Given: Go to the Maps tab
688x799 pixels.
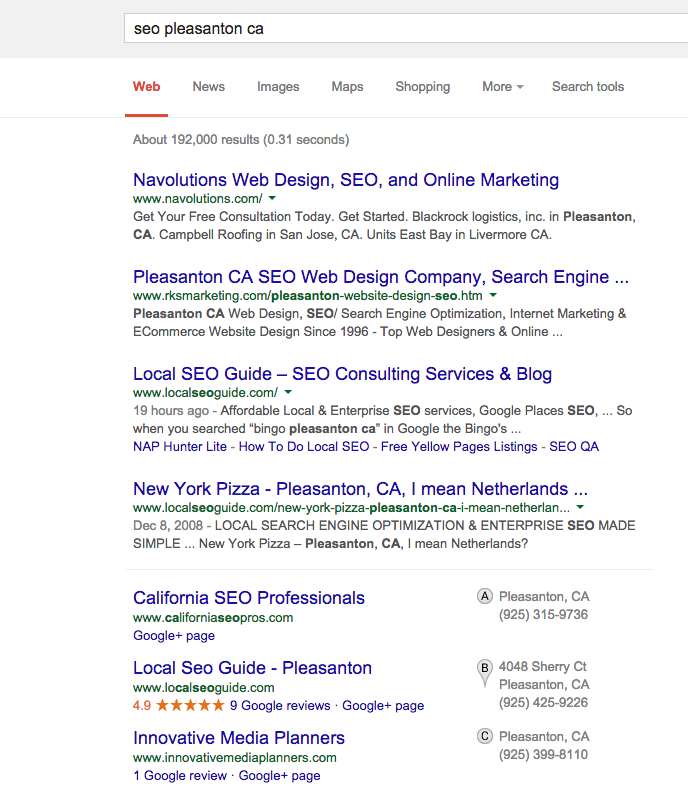Looking at the screenshot, I should 347,87.
